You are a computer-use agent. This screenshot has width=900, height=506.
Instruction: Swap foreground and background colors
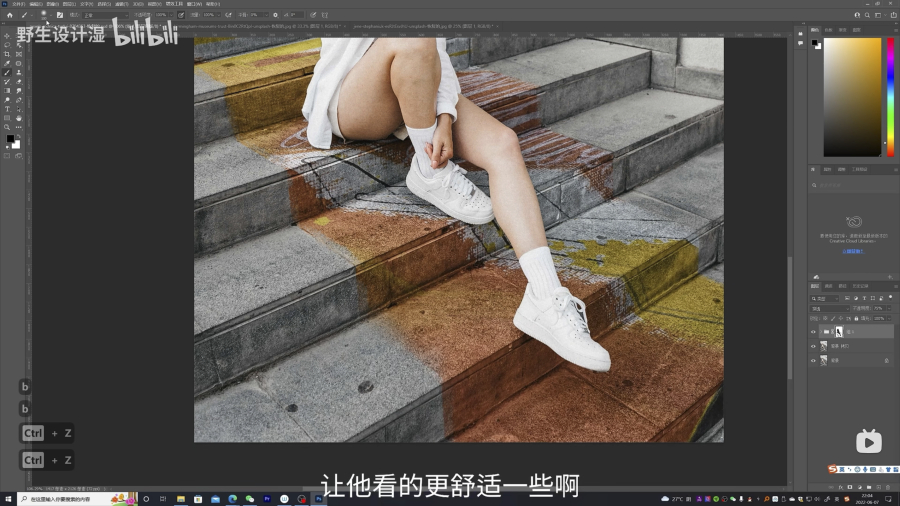point(18,137)
